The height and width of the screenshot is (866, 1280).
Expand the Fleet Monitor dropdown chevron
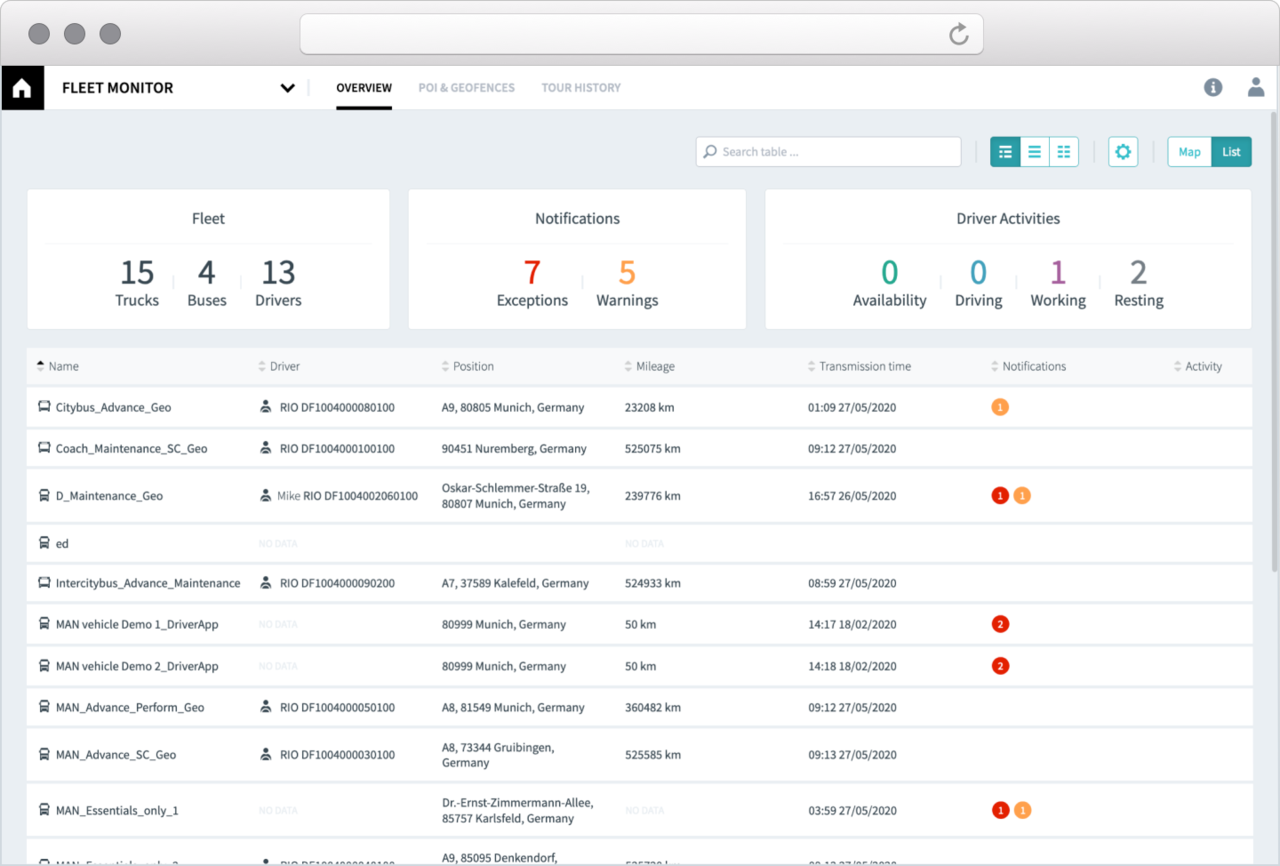(288, 88)
